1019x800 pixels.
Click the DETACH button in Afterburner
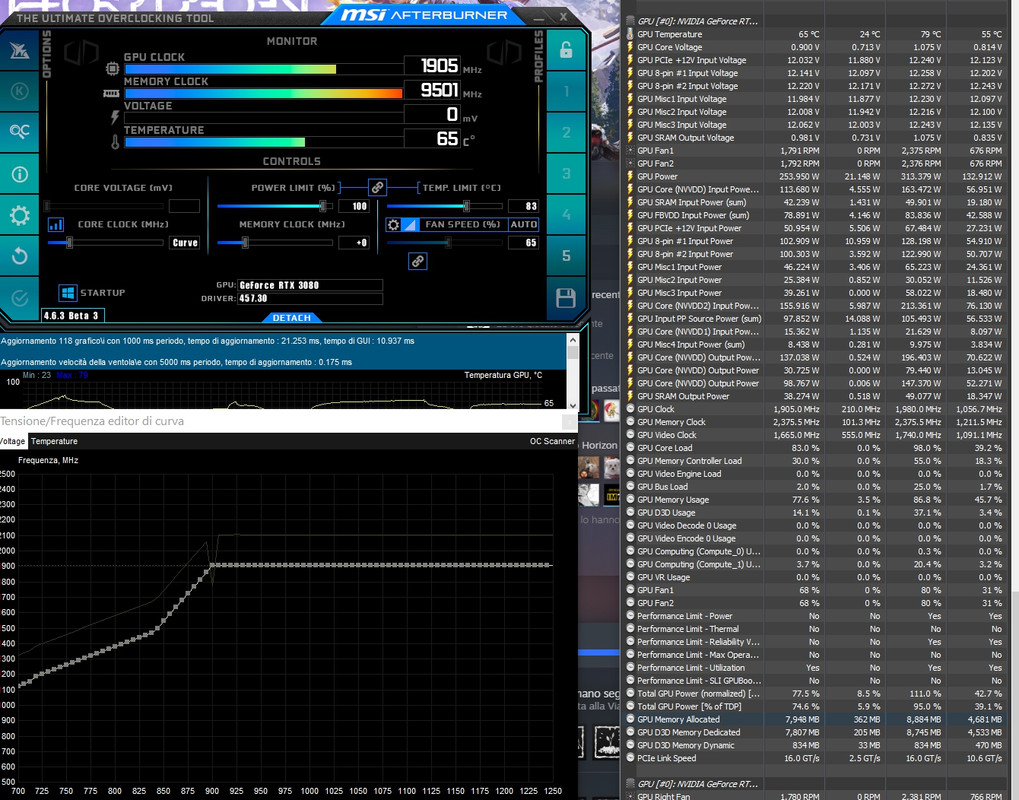(292, 318)
